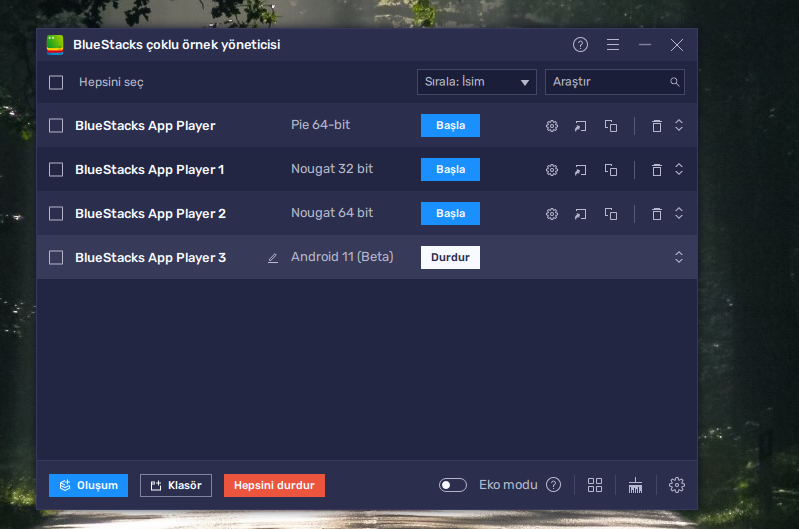Viewport: 799px width, 529px height.
Task: Select checkbox for BlueStacks App Player 3
Action: tap(56, 257)
